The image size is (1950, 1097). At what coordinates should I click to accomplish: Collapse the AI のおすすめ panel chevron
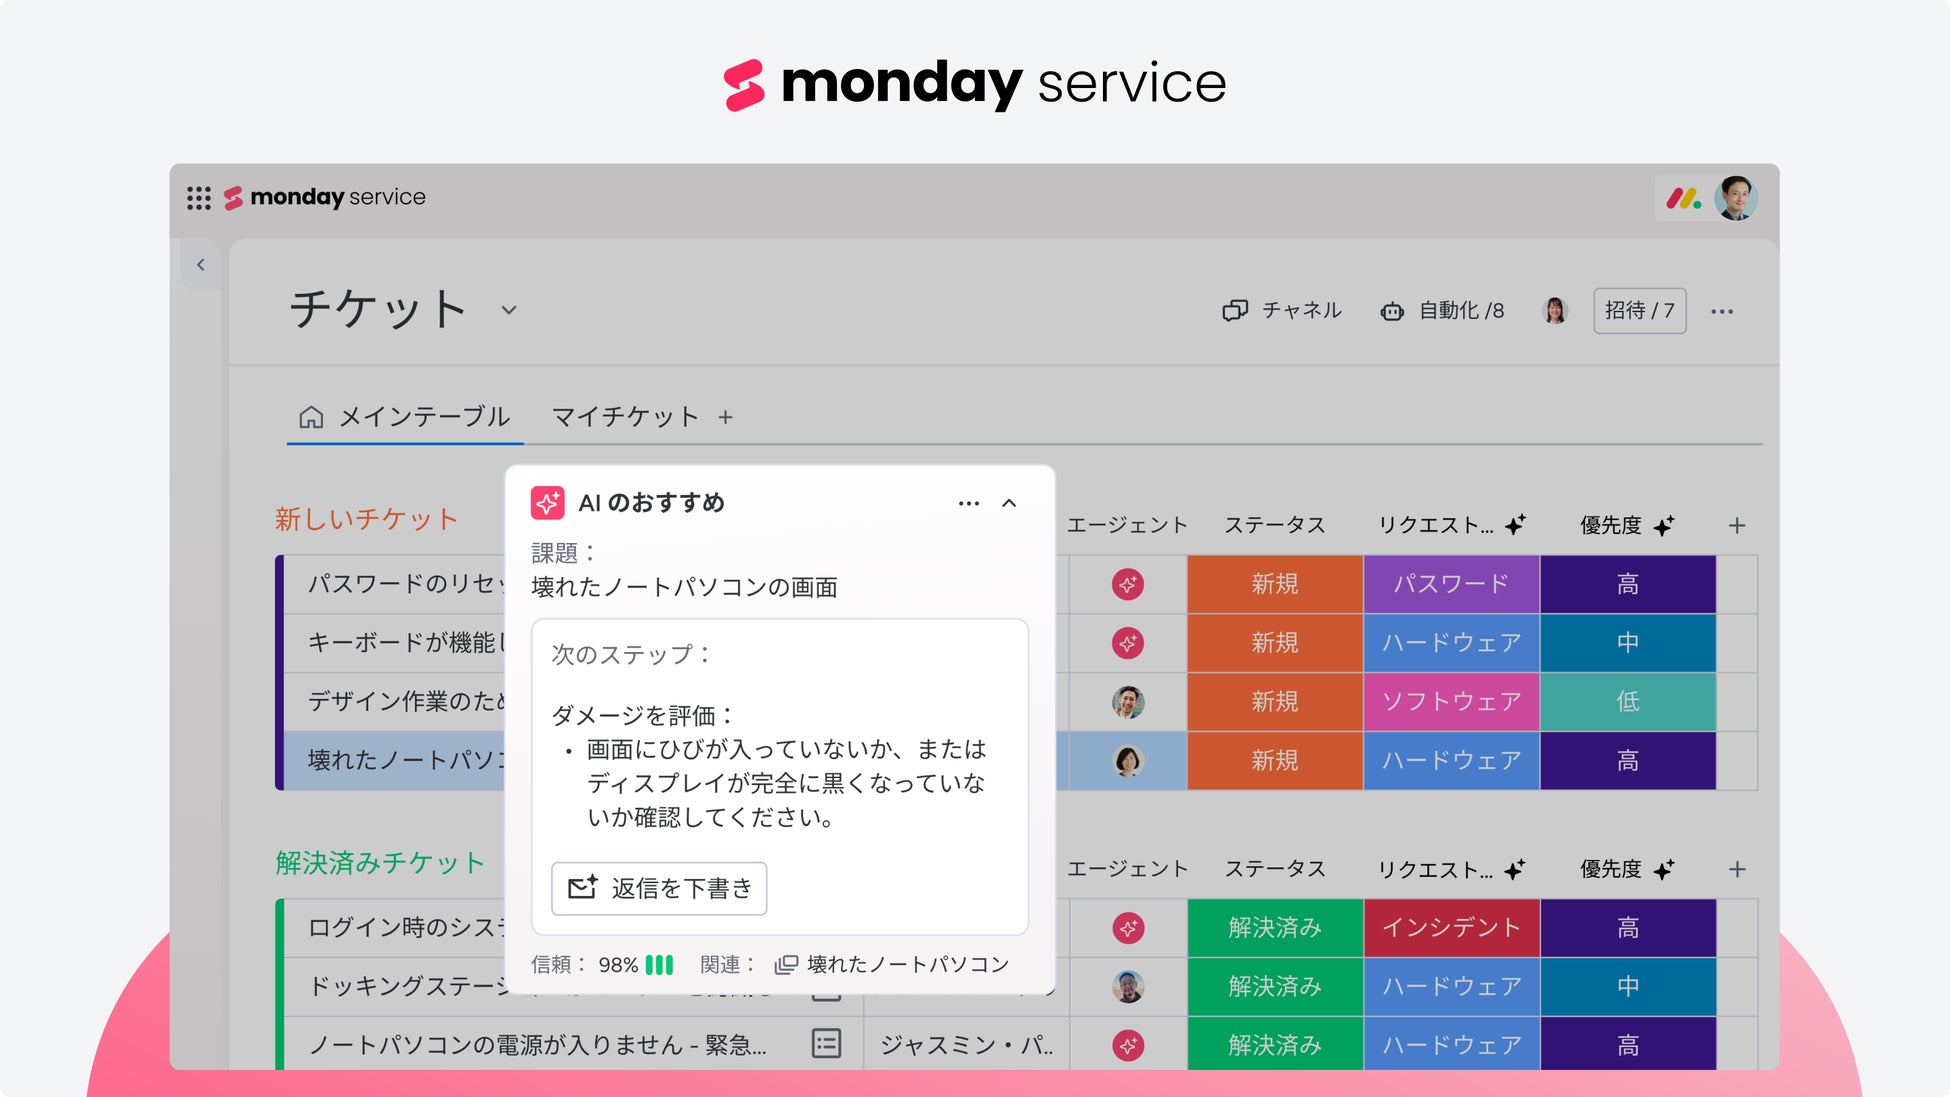pos(1009,503)
